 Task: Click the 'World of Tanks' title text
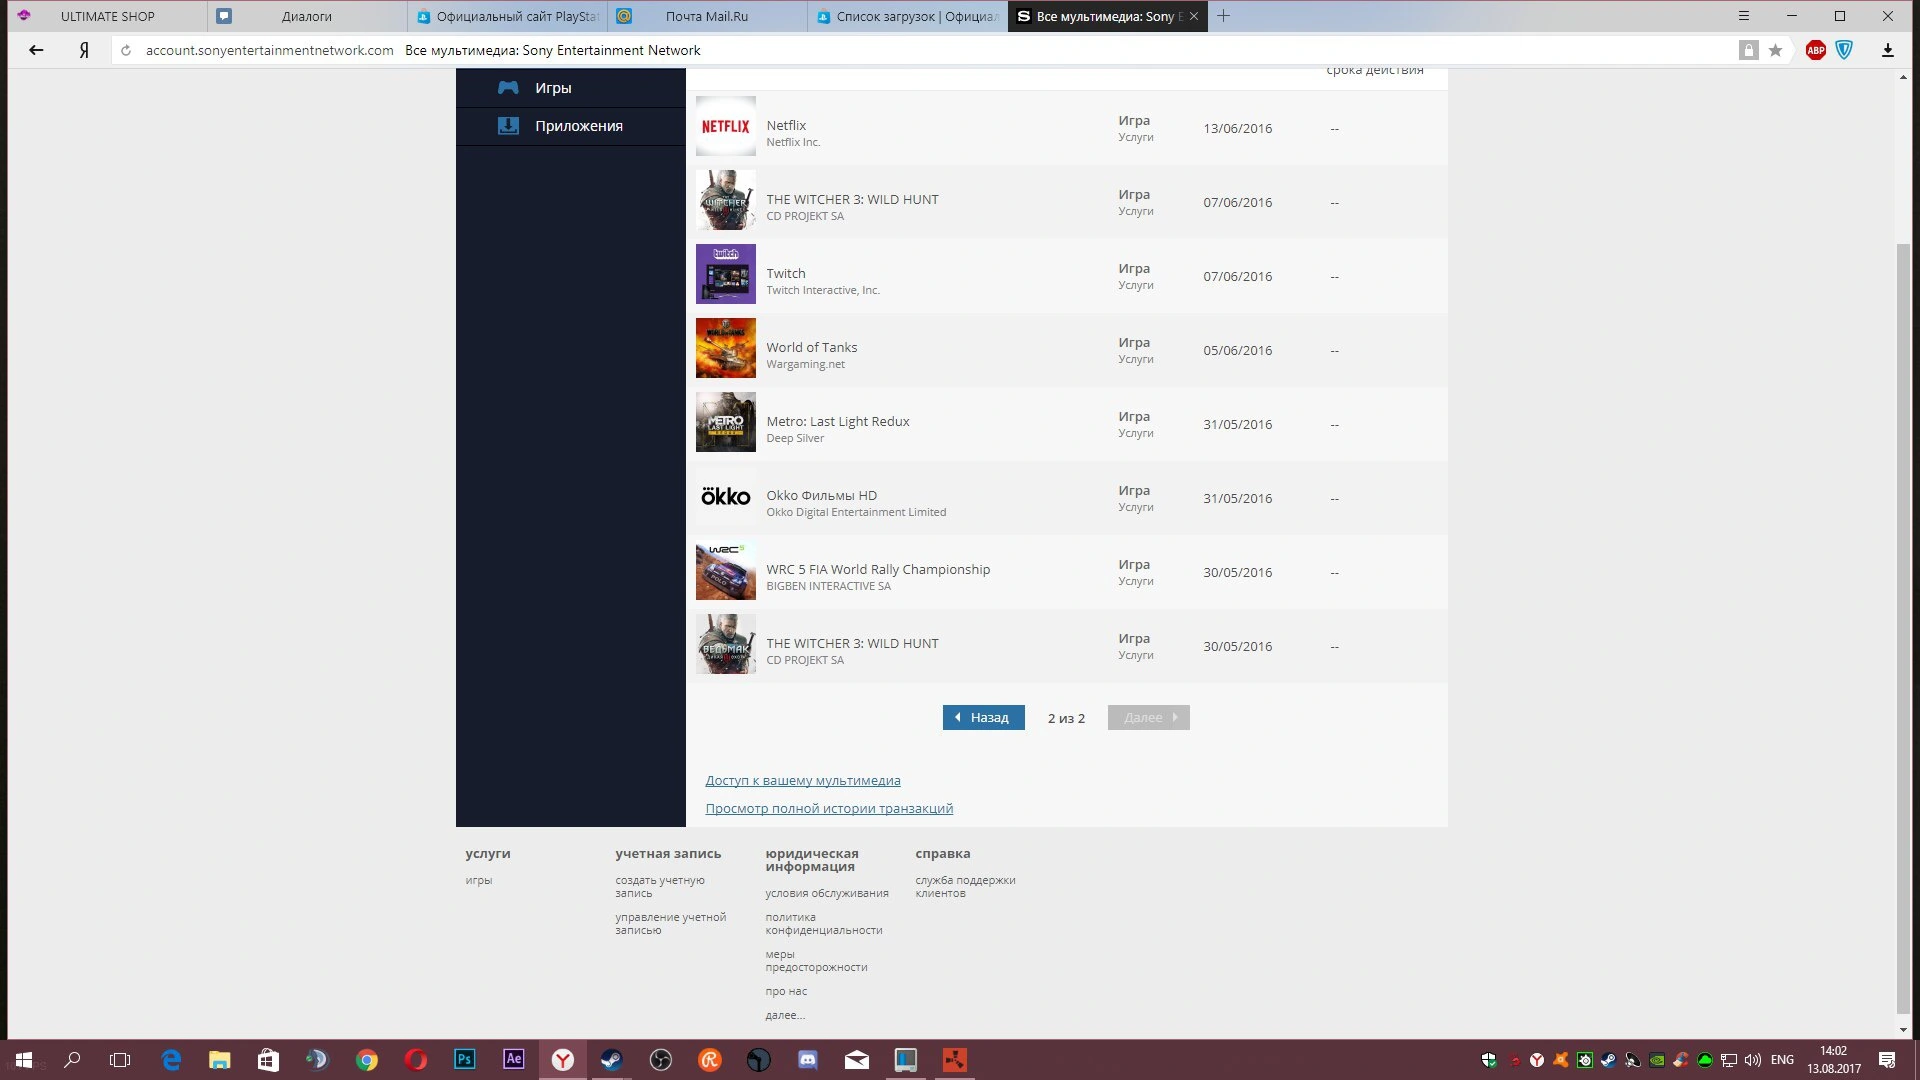tap(812, 347)
